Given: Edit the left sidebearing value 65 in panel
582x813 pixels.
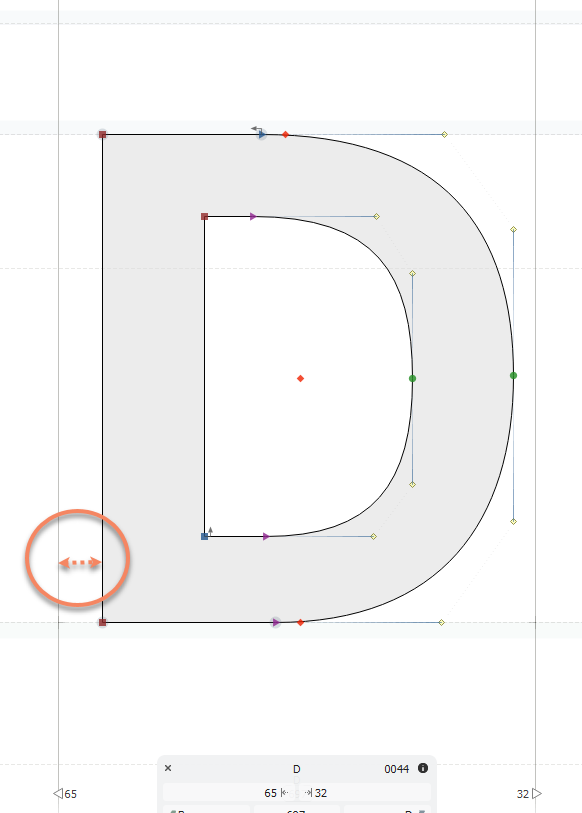Looking at the screenshot, I should tap(270, 793).
